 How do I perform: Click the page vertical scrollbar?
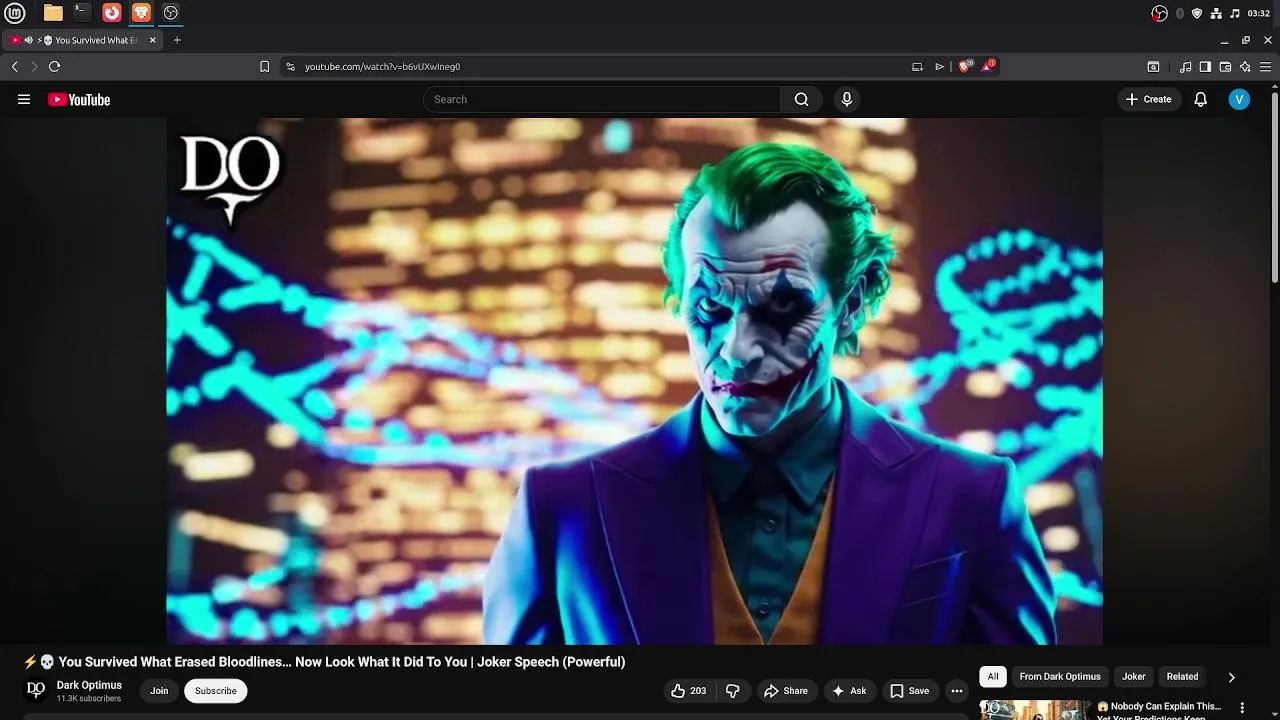coord(1275,188)
